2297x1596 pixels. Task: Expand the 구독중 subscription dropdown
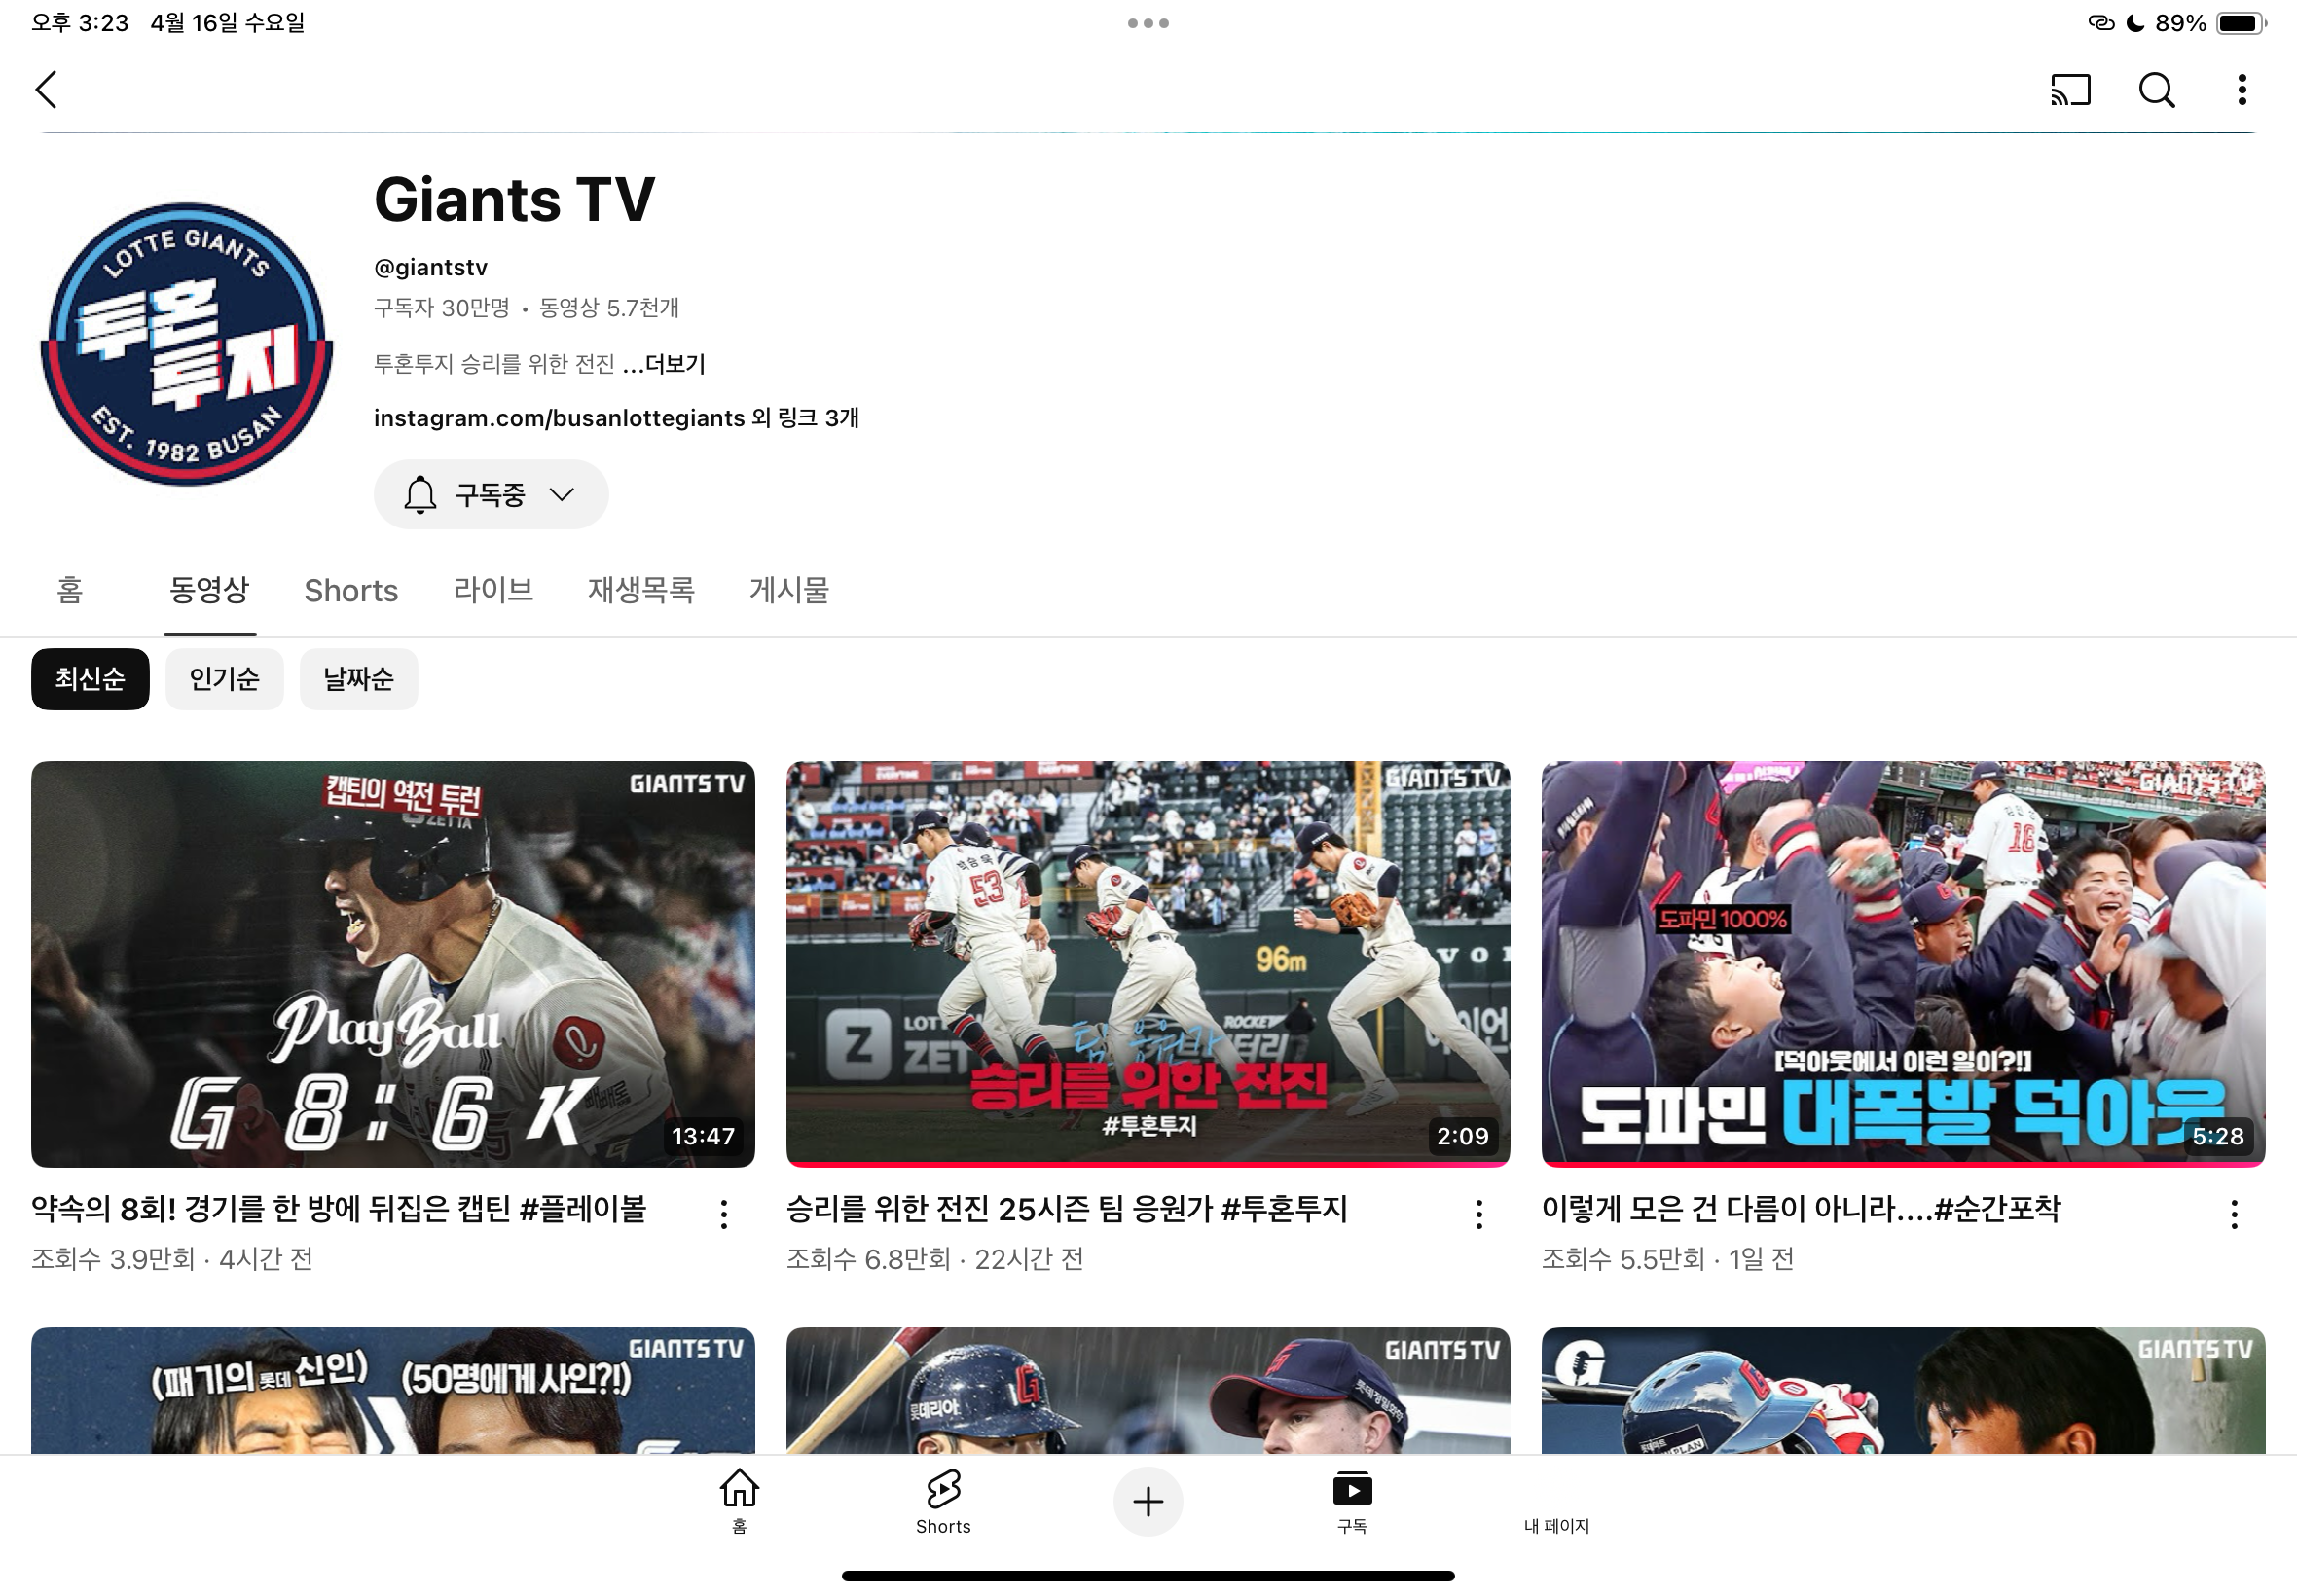point(490,494)
